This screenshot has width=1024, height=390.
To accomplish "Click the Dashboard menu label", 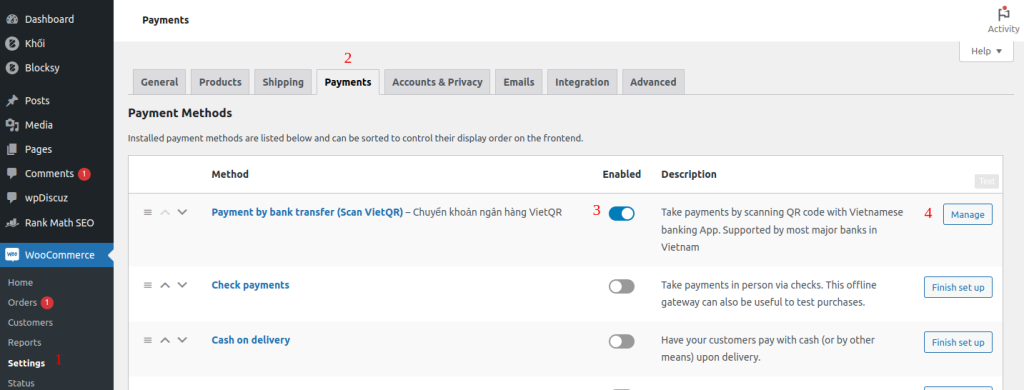I will [x=49, y=19].
